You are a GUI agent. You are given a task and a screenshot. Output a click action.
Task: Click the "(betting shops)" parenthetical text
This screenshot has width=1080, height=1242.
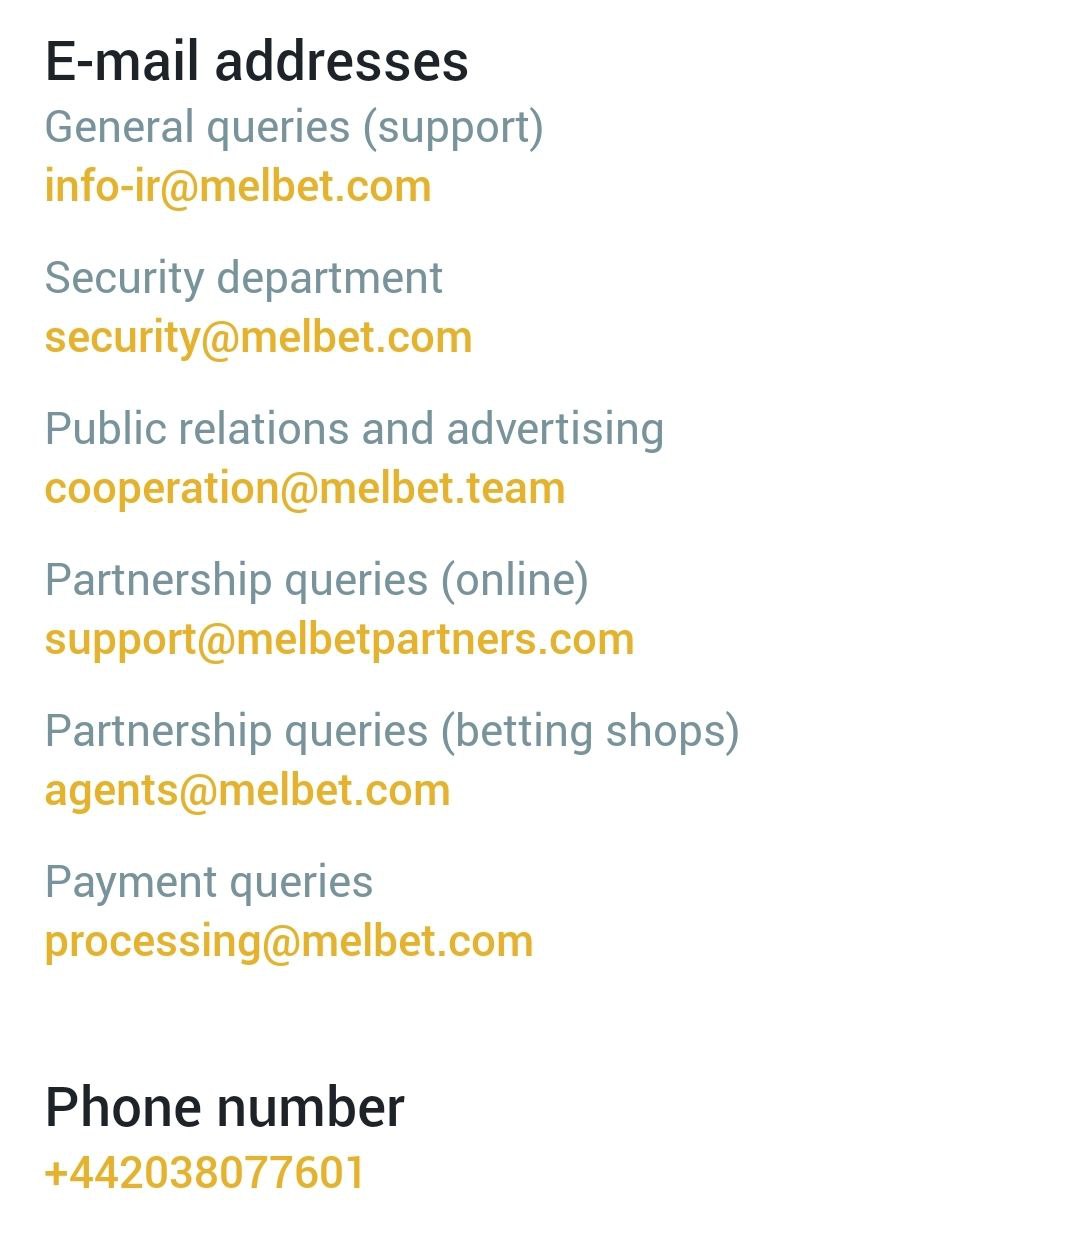coord(590,731)
